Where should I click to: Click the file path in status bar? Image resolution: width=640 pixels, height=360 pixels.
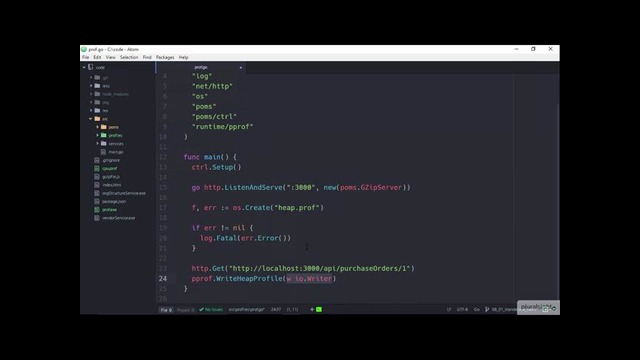[x=246, y=309]
